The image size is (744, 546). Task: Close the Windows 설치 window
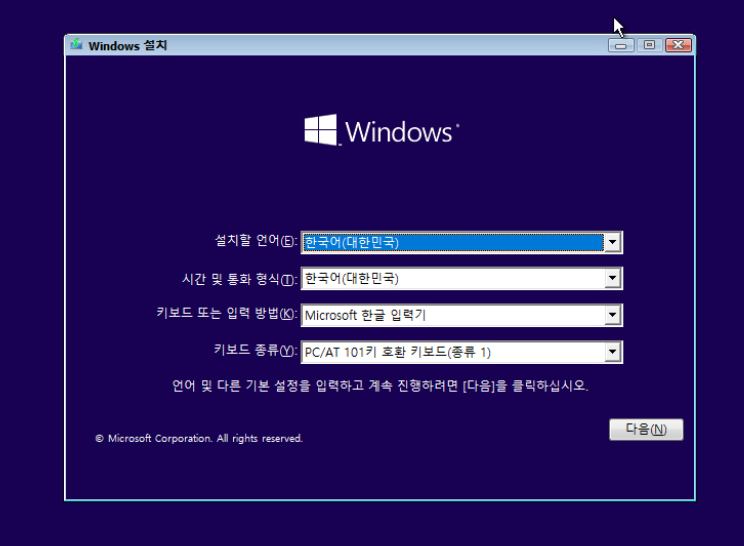678,45
